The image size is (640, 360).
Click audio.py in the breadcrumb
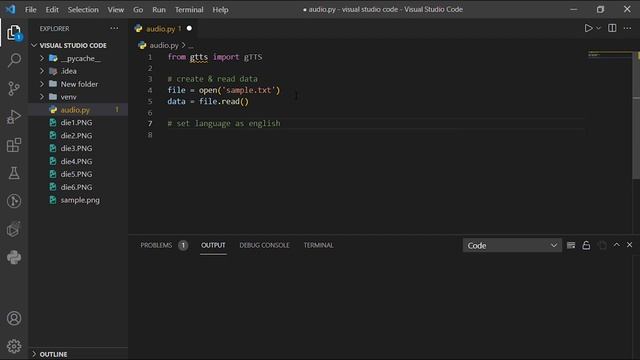click(164, 45)
